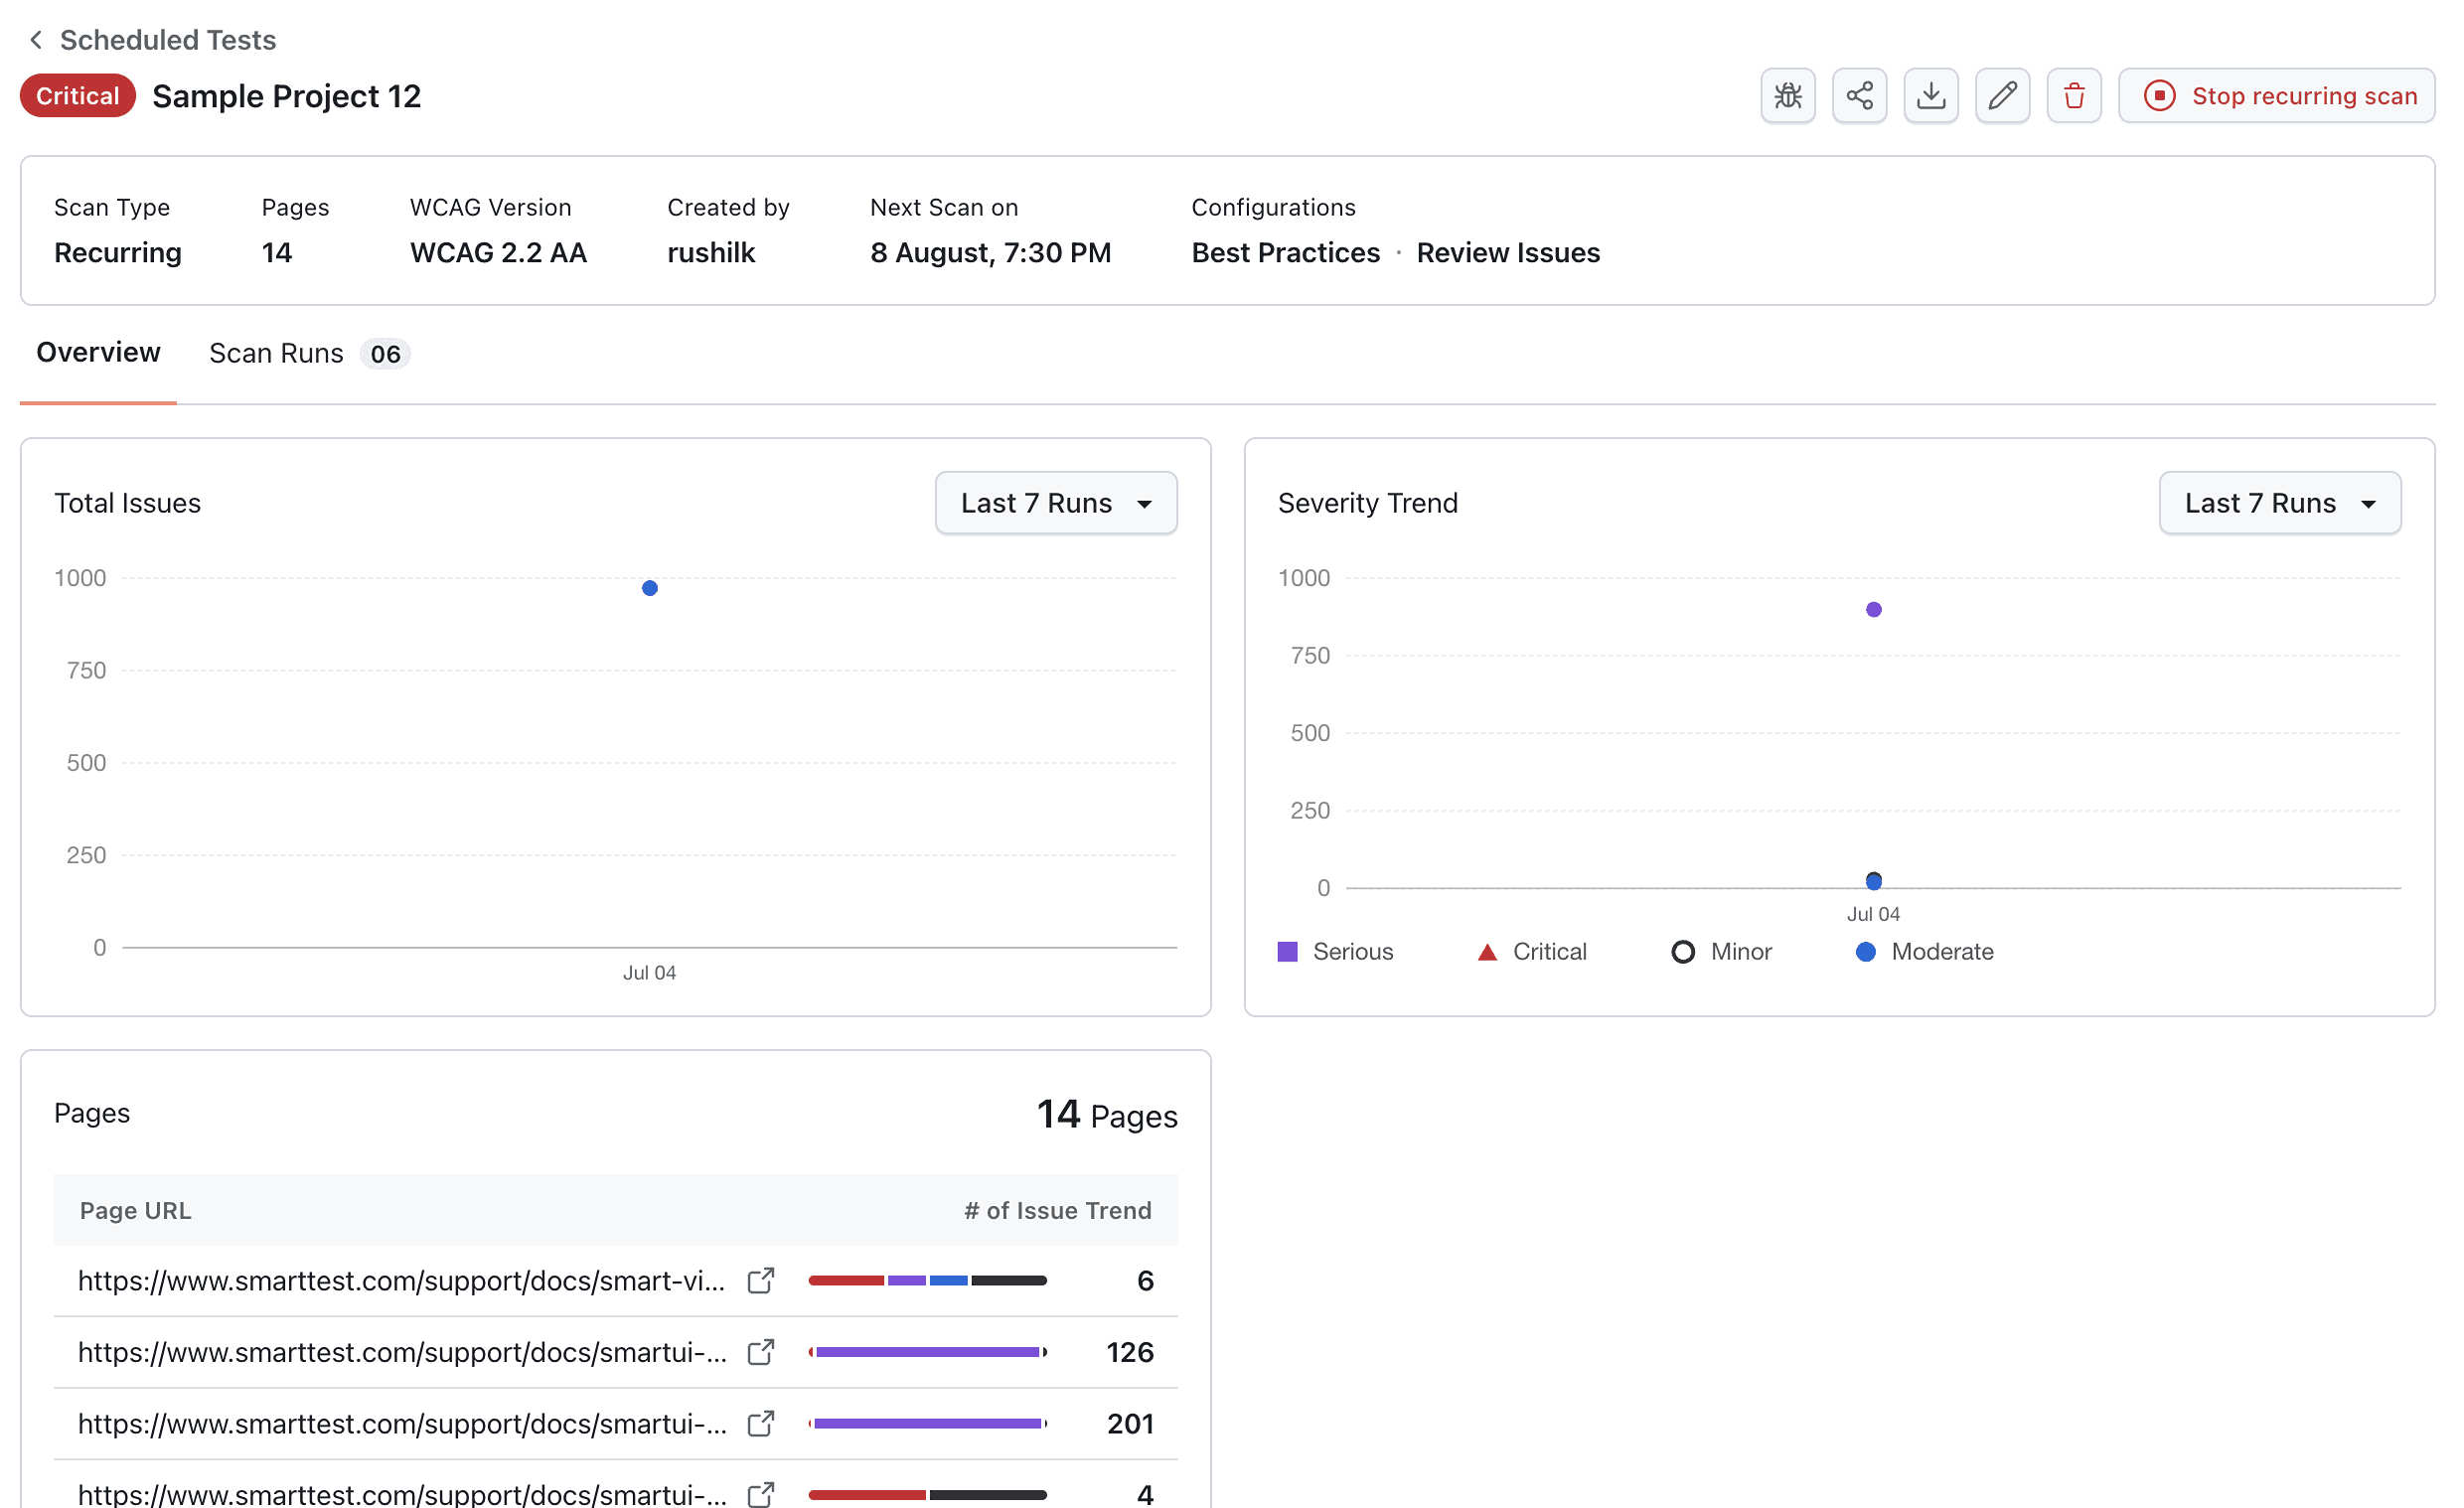
Task: Open Severity Trend Last 7 Runs dropdown
Action: click(2279, 503)
